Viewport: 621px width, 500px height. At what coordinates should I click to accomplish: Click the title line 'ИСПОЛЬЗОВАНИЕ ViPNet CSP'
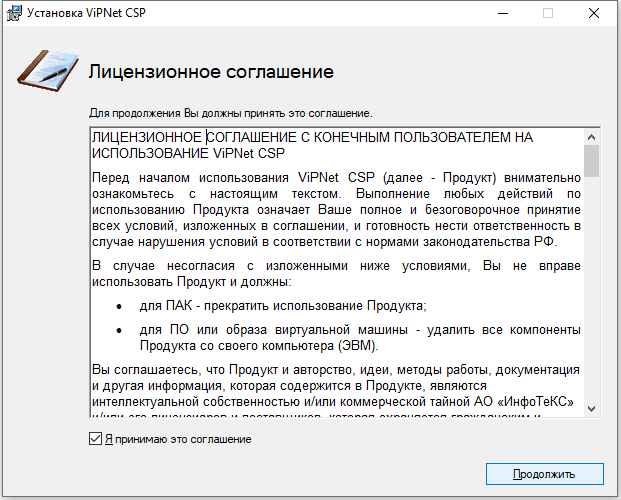tap(189, 153)
